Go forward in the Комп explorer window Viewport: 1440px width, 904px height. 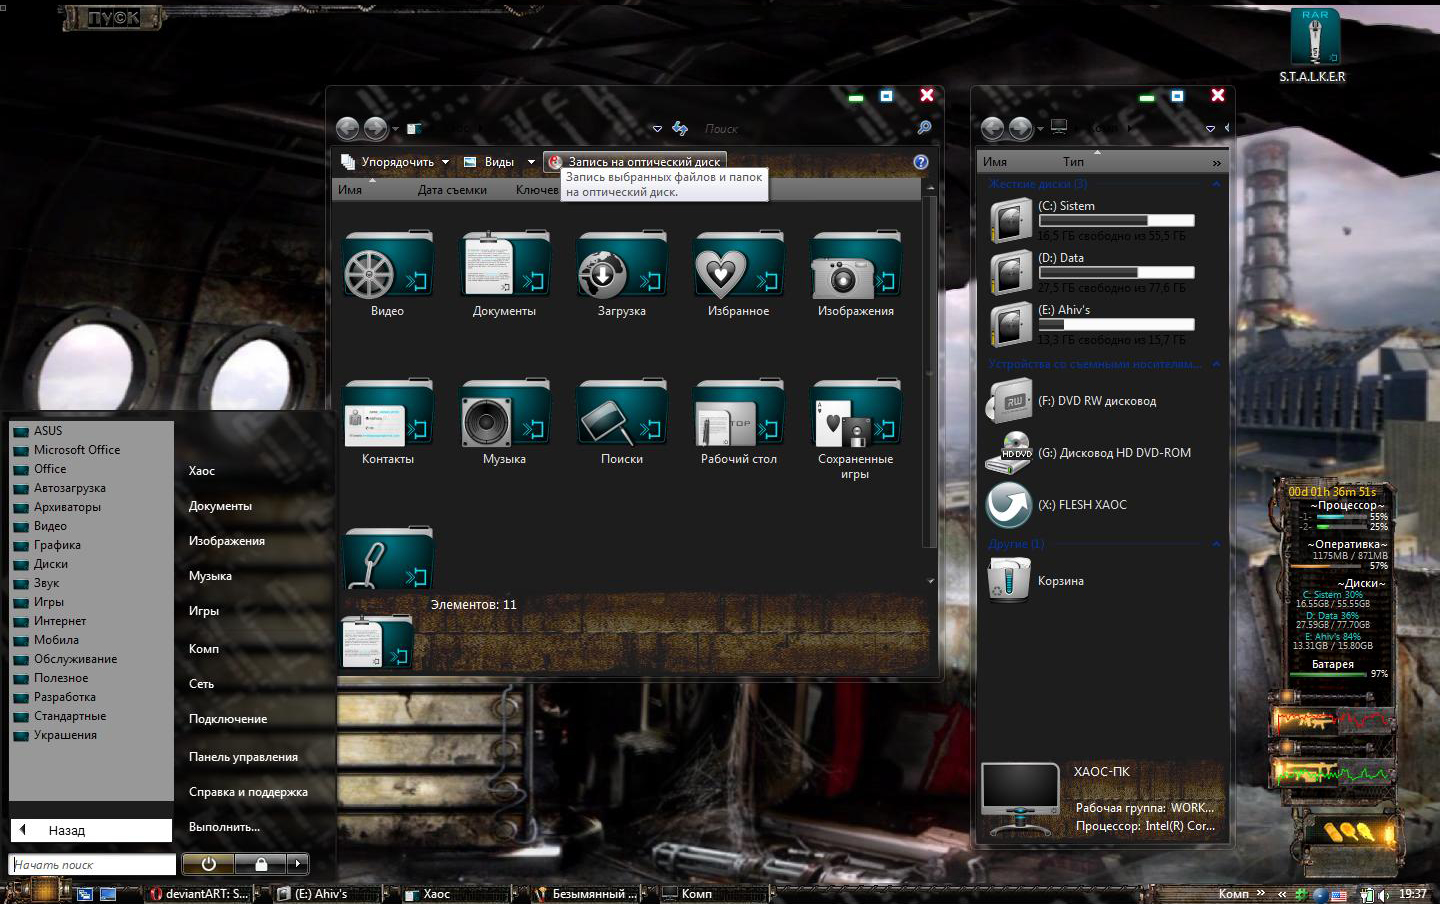(1021, 128)
